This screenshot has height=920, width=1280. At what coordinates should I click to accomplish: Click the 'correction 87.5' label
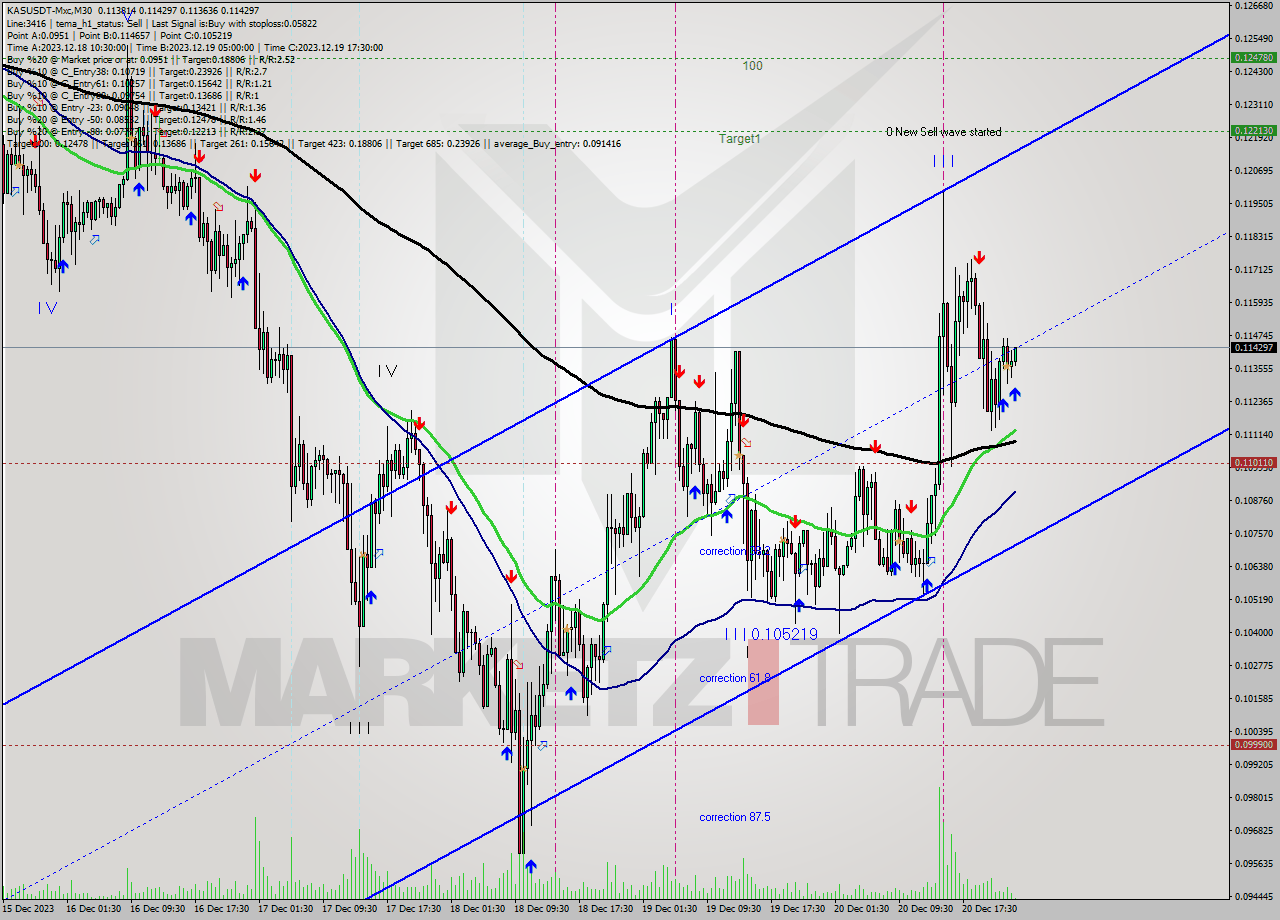[735, 818]
